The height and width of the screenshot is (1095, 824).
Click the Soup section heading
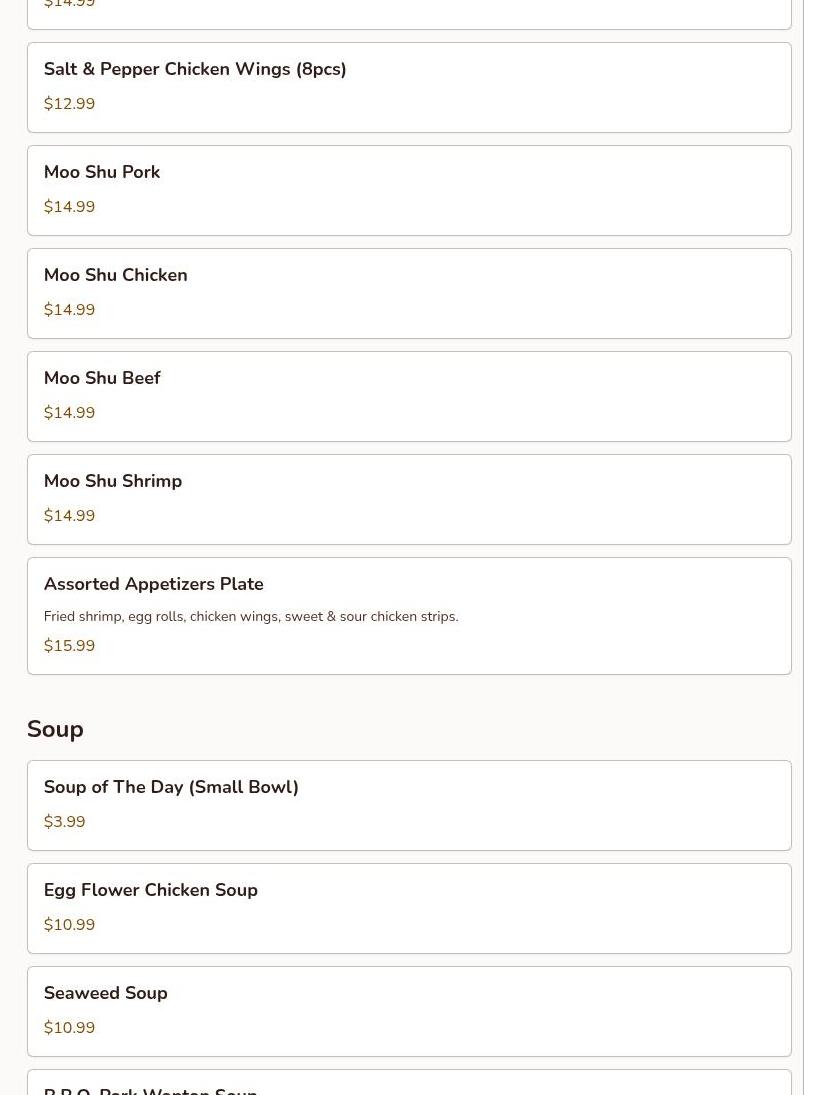point(55,729)
